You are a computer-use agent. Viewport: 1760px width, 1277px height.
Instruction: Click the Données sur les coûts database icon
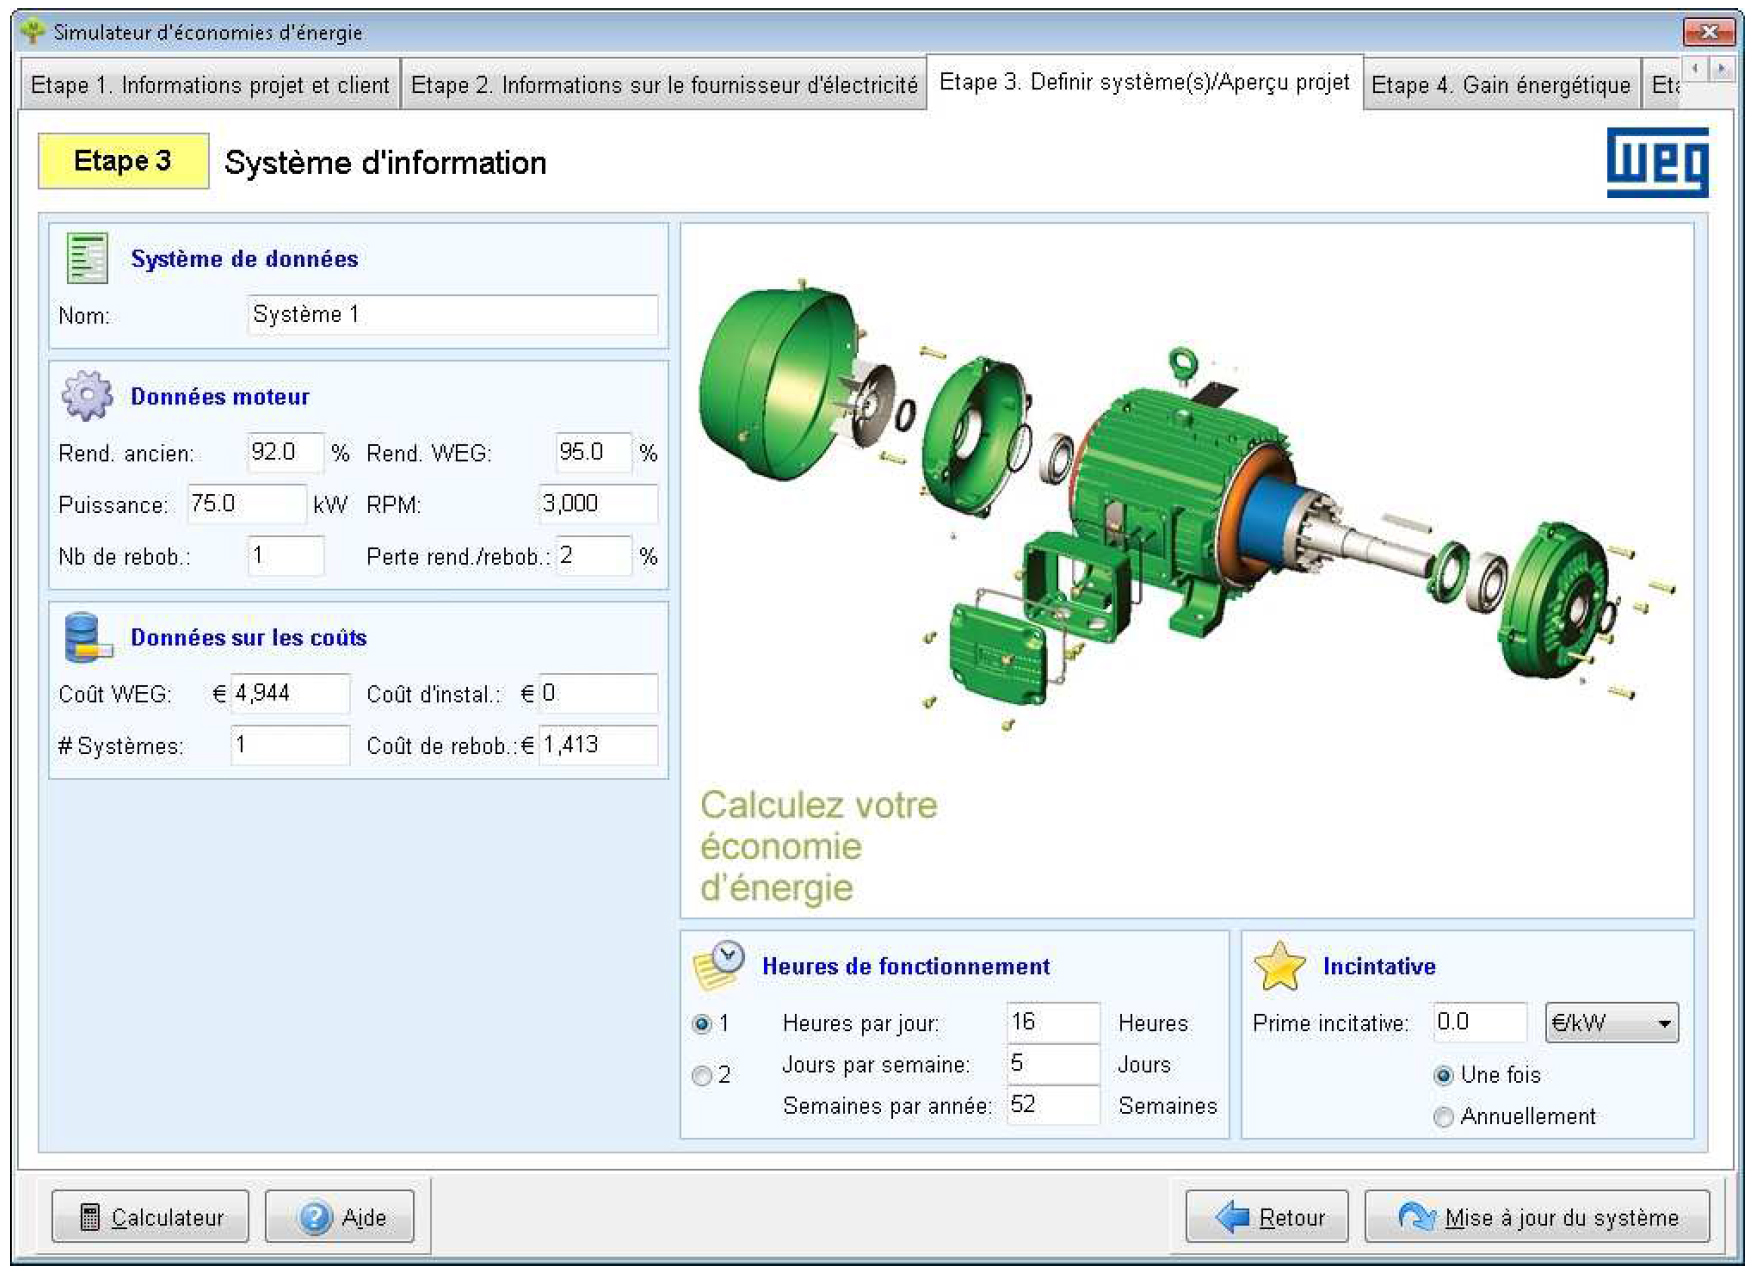[x=87, y=637]
